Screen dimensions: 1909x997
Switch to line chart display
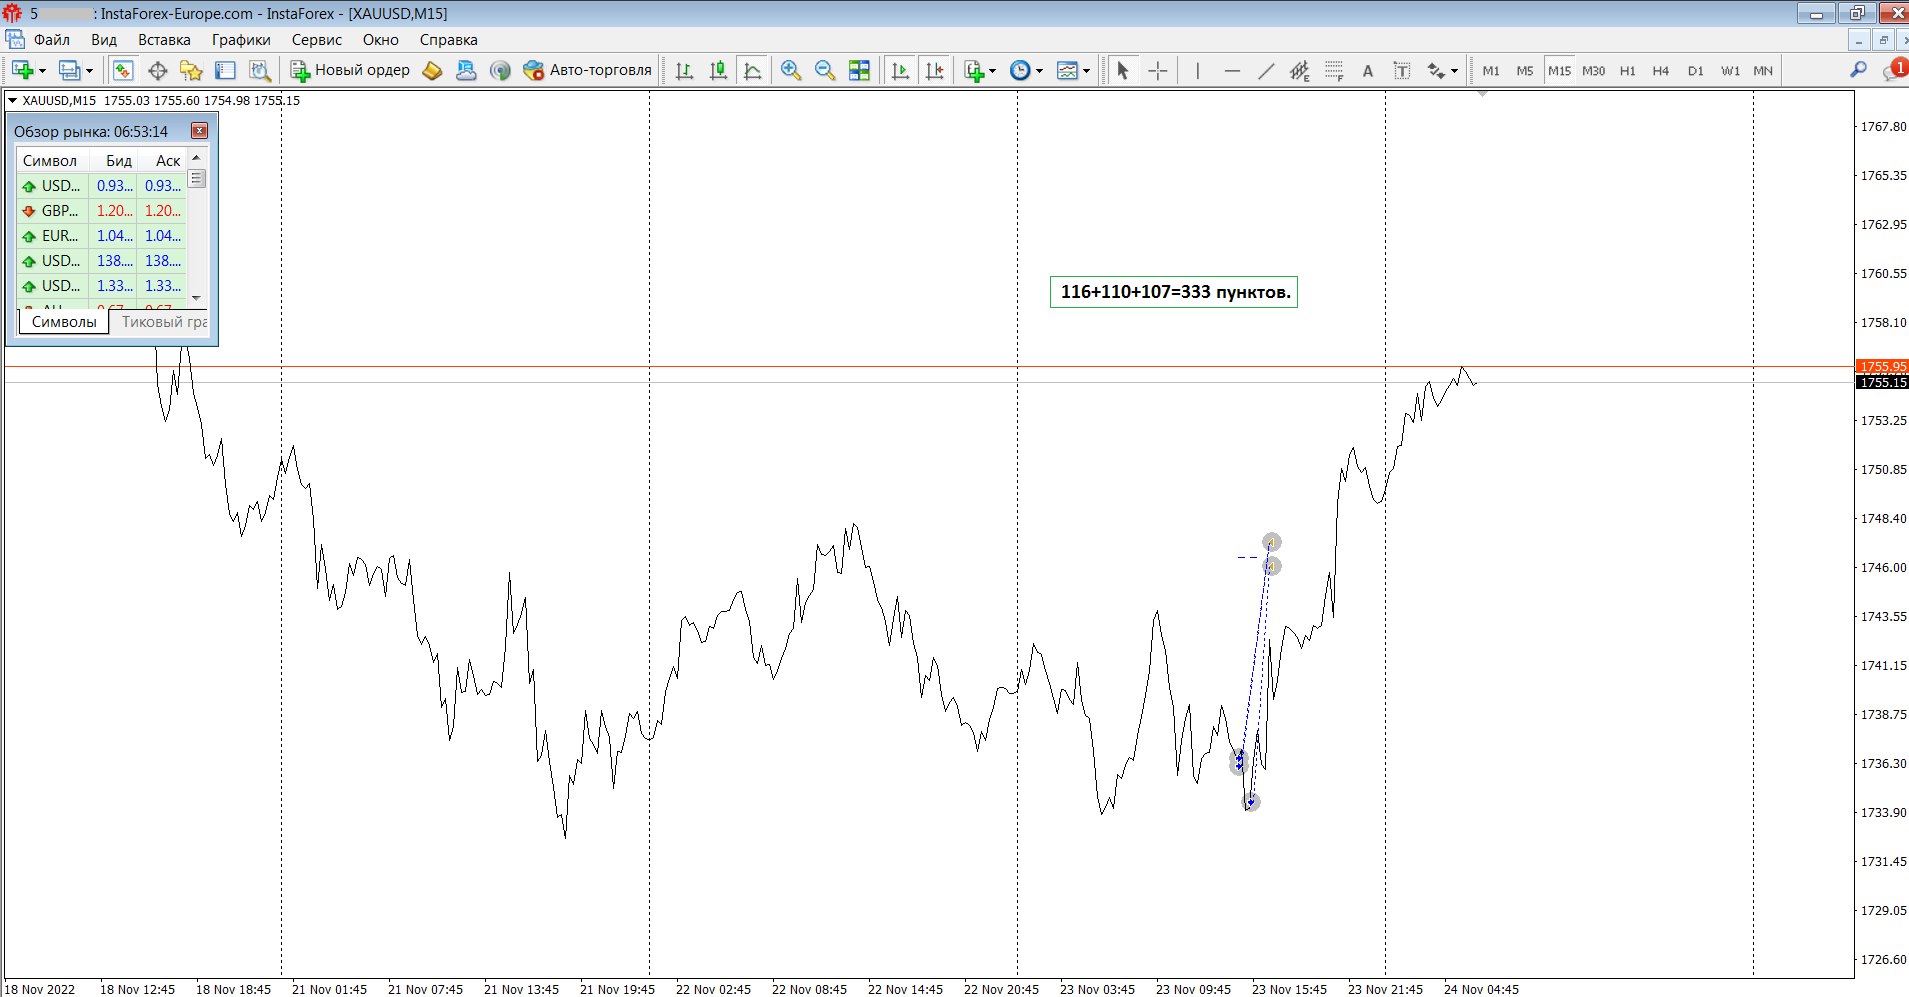752,70
